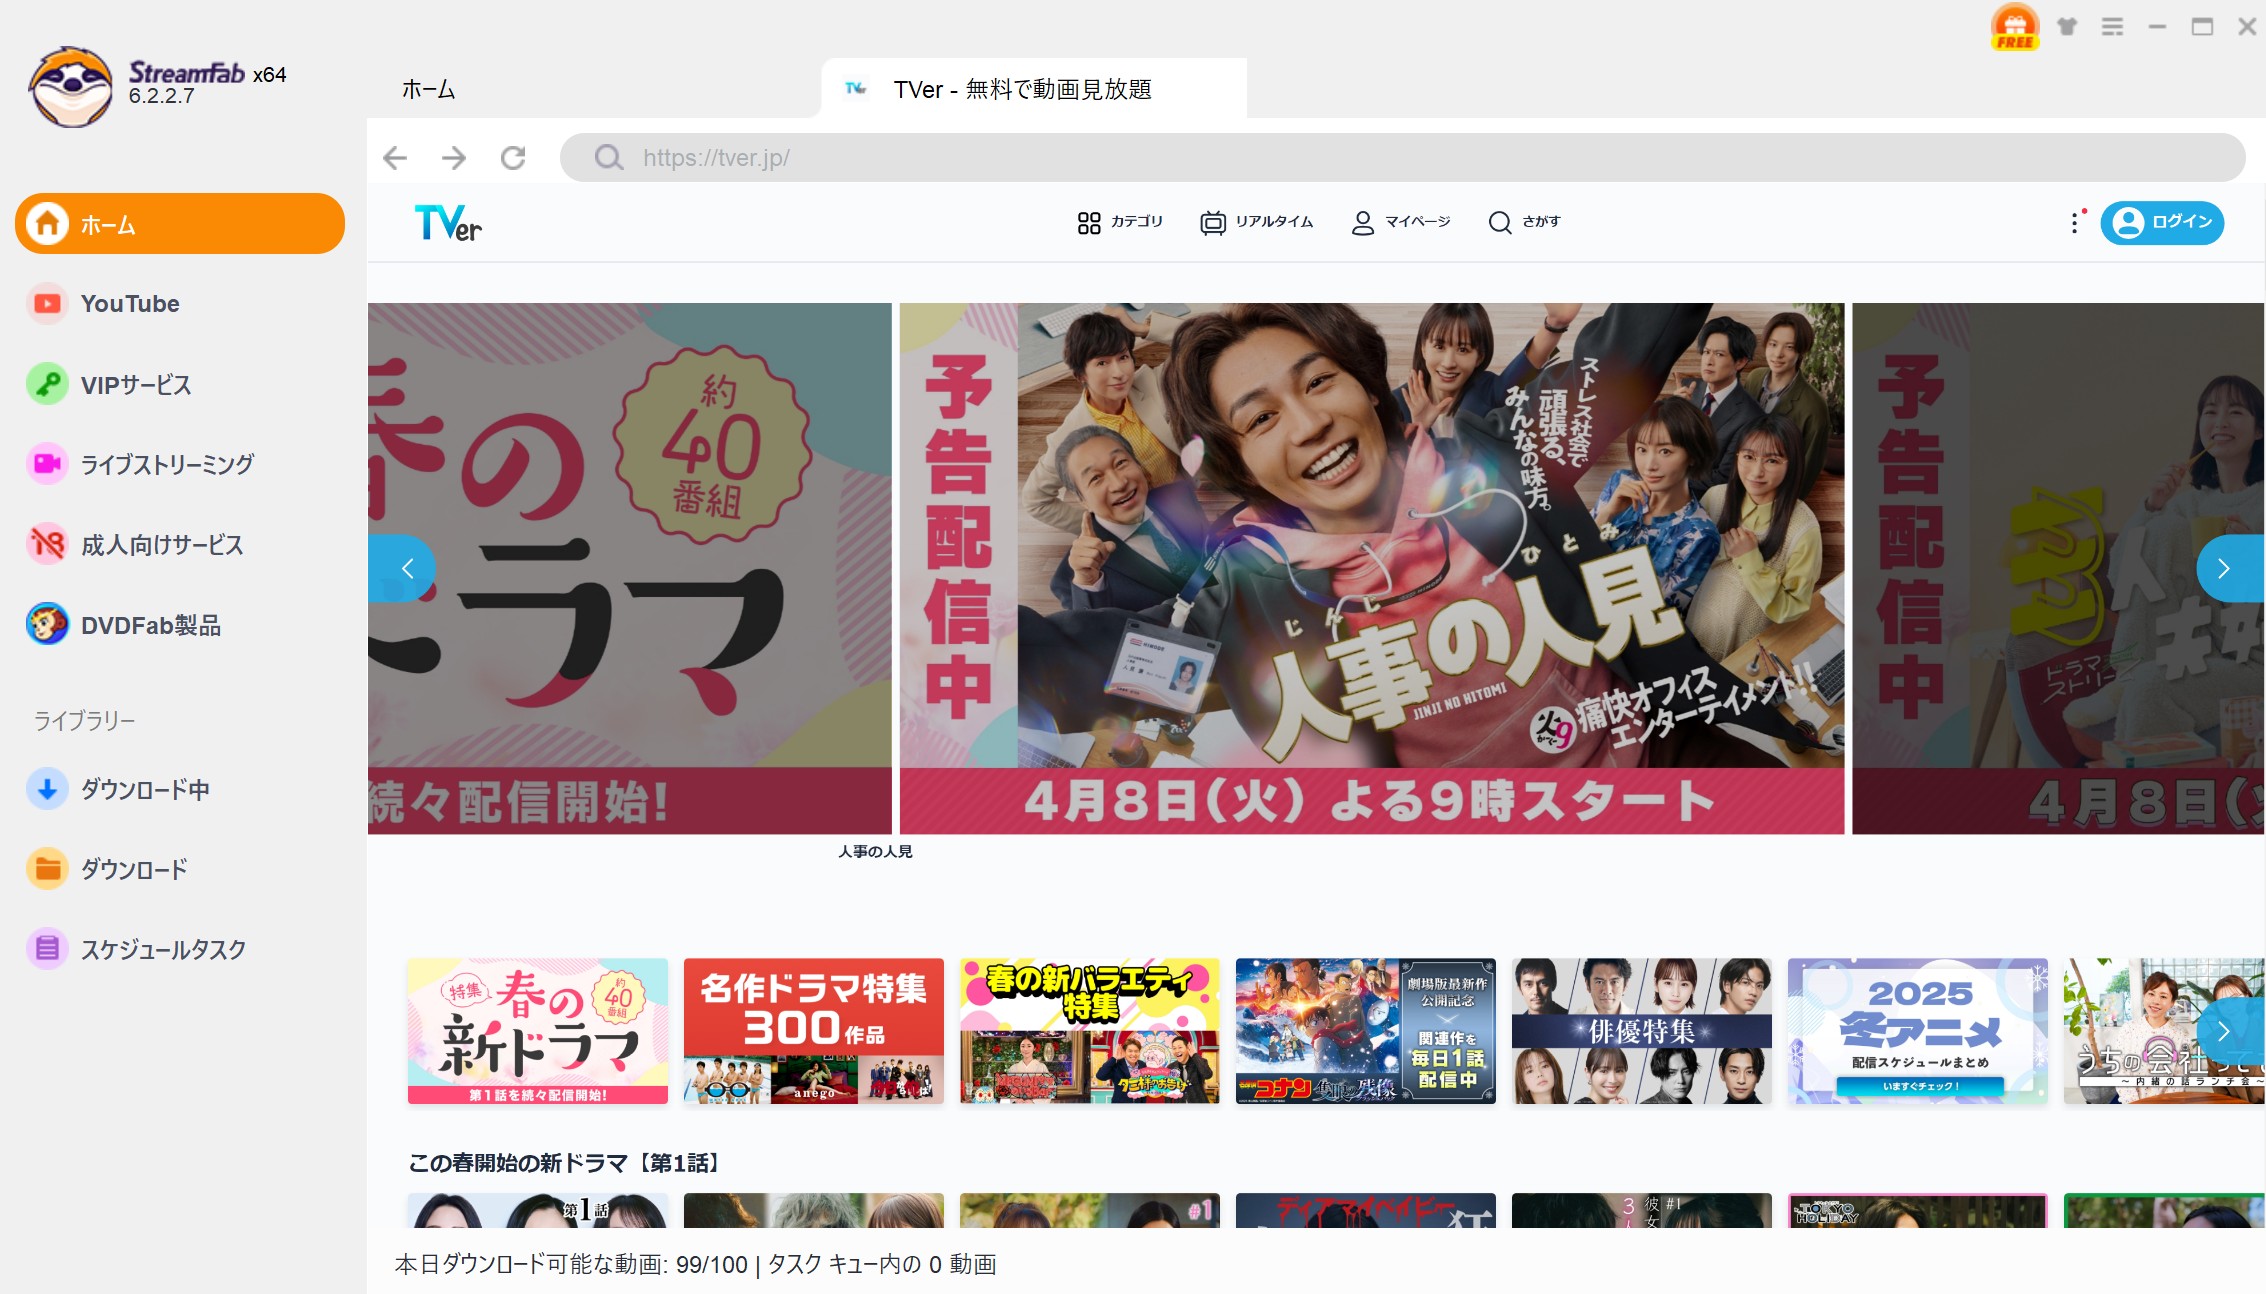The image size is (2266, 1294).
Task: Open マイページ in TVer navigation
Action: pyautogui.click(x=1400, y=222)
